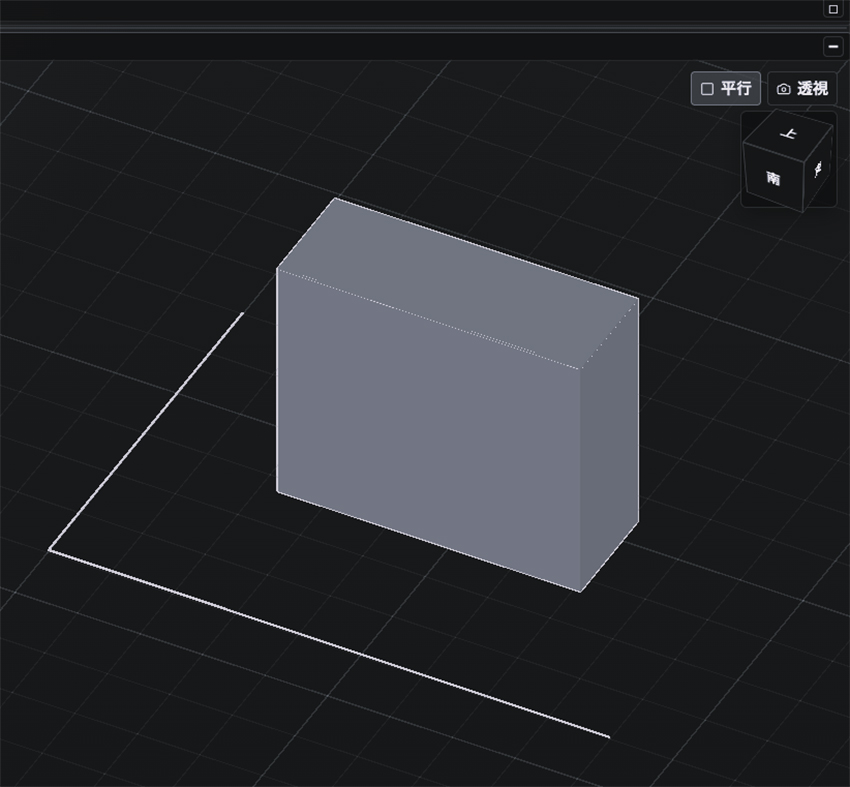Switch to 平行 parallel projection view
Screen dimensions: 850x787
(x=725, y=88)
